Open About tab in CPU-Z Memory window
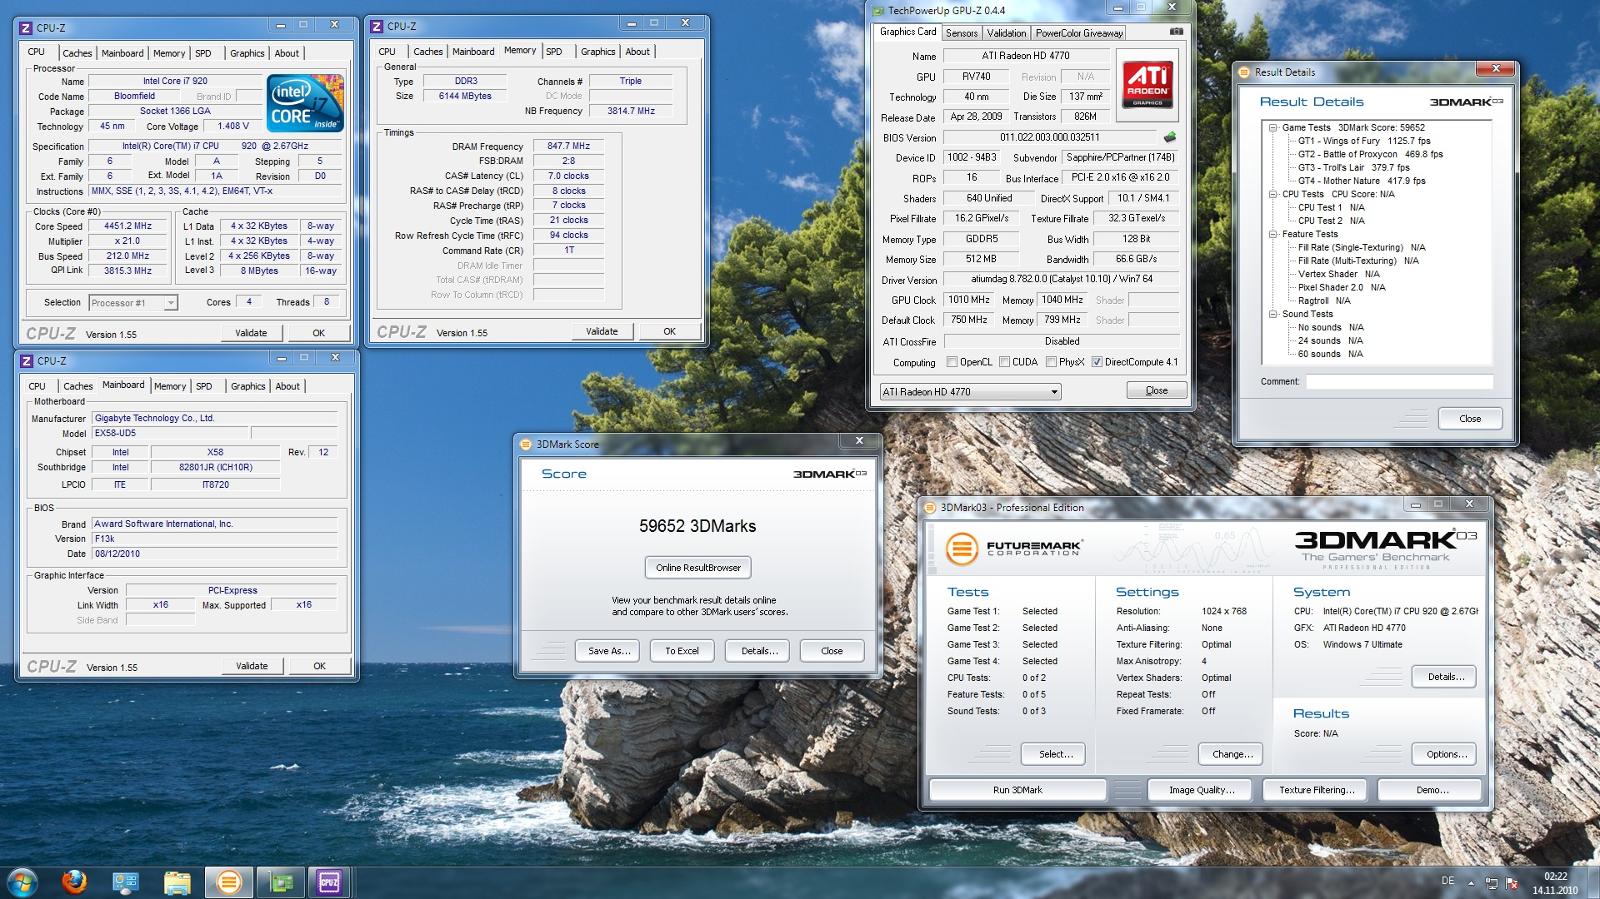The image size is (1600, 899). [x=638, y=51]
